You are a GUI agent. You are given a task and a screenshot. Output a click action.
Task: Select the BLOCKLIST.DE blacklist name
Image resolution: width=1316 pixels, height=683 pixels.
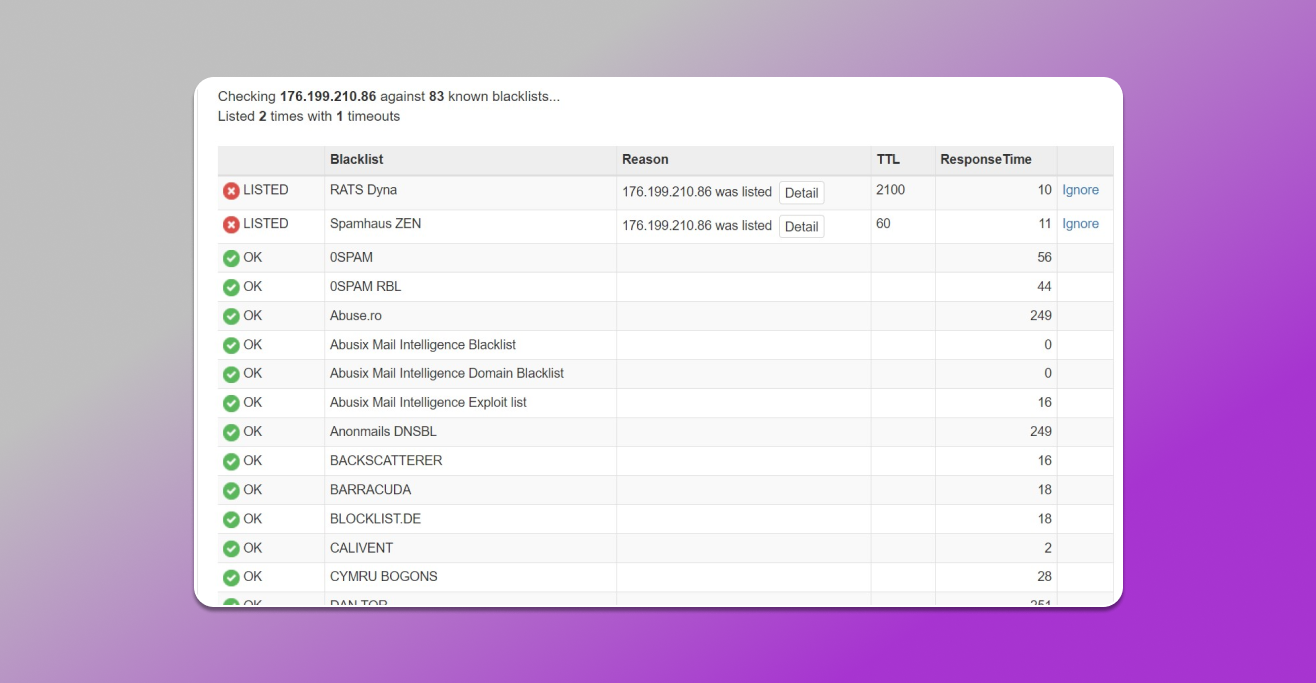pyautogui.click(x=375, y=518)
